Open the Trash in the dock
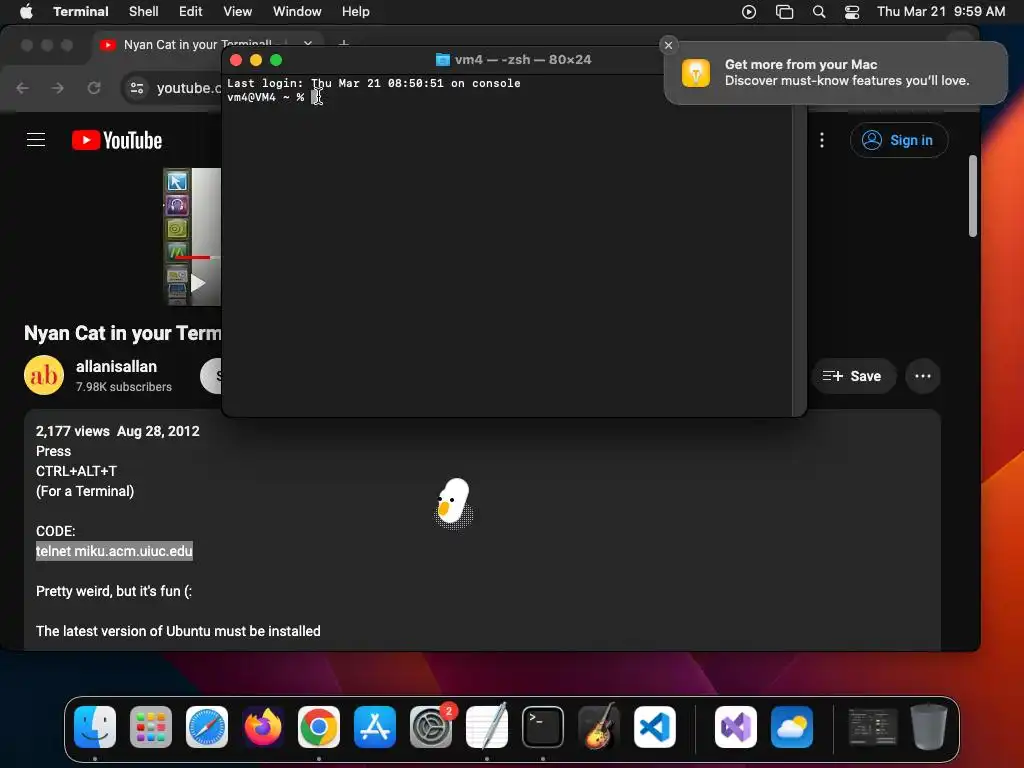The width and height of the screenshot is (1024, 768). [929, 727]
